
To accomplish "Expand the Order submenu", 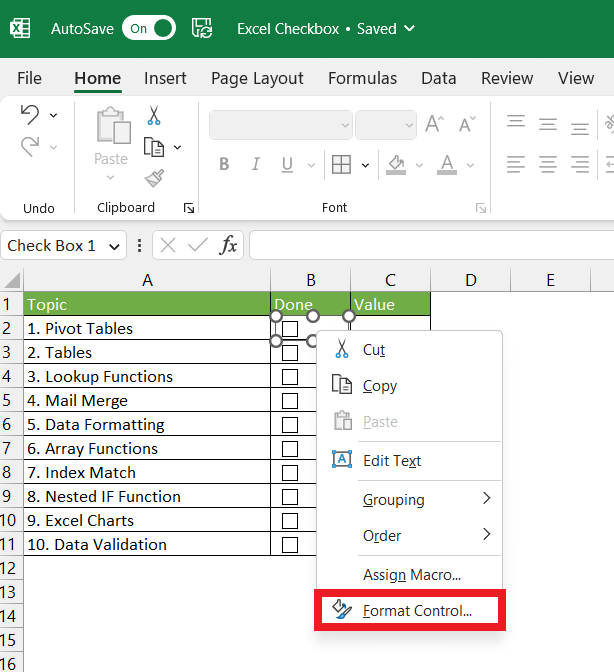I will coord(409,535).
